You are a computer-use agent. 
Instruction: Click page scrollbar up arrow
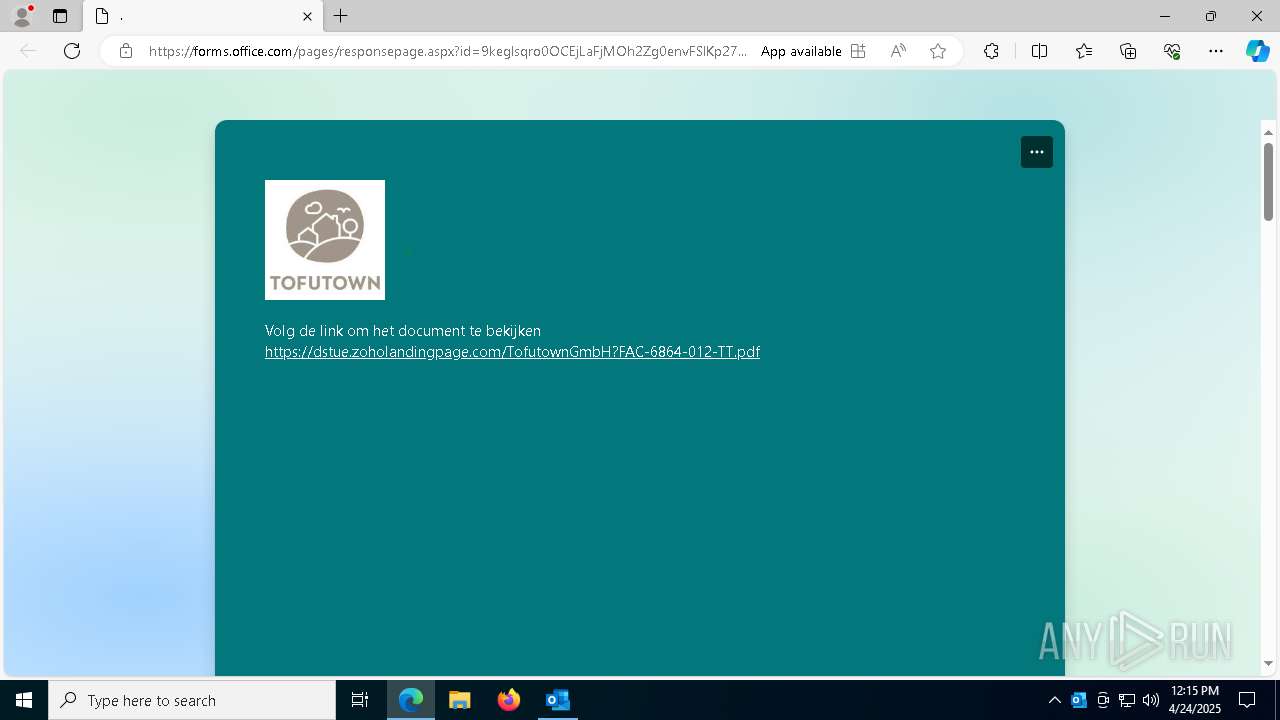click(1268, 132)
